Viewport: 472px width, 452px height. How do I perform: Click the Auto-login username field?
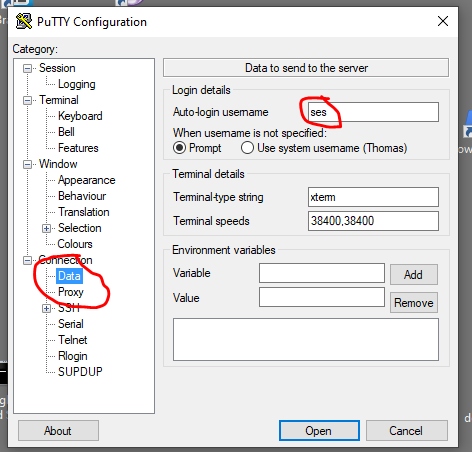click(373, 112)
